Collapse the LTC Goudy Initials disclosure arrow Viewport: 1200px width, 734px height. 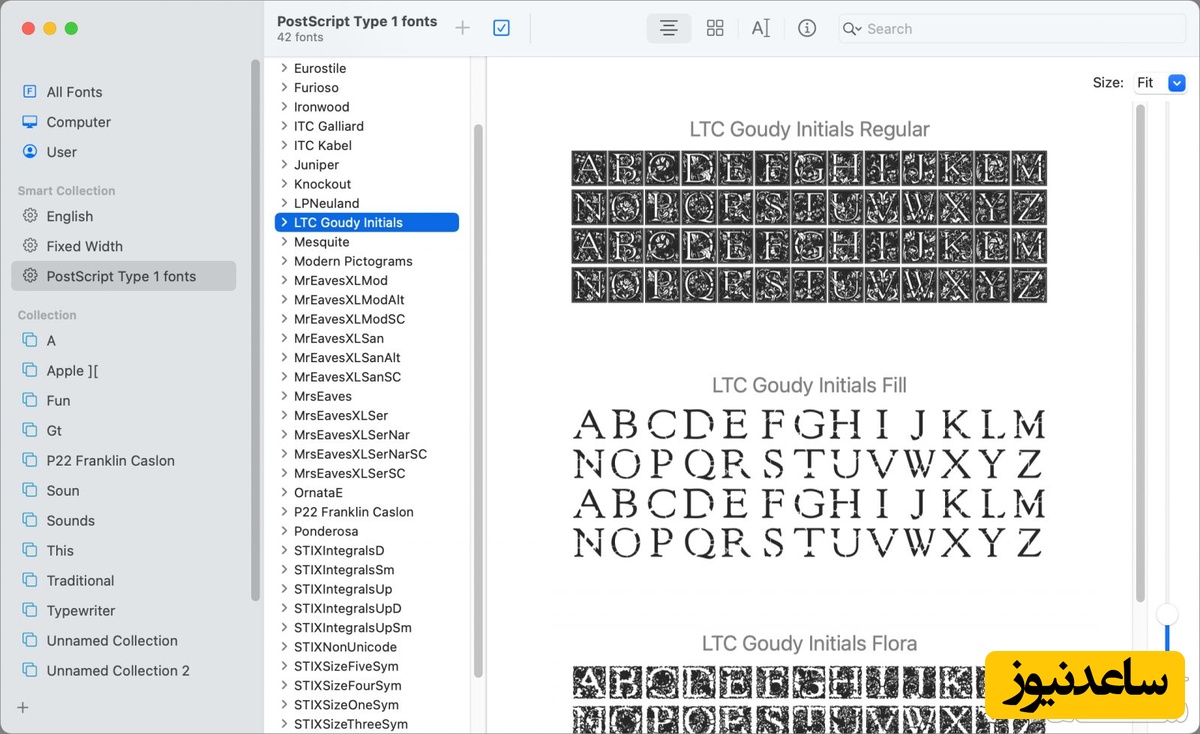tap(285, 222)
